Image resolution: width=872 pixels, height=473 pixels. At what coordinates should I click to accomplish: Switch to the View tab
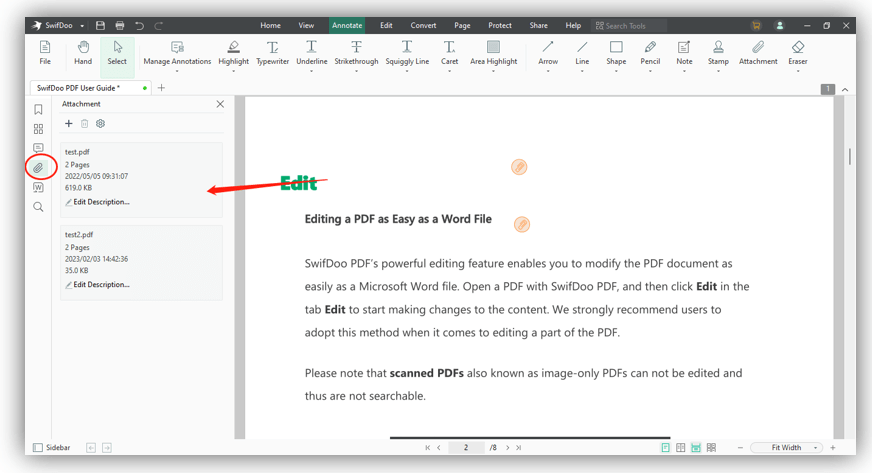[x=306, y=26]
